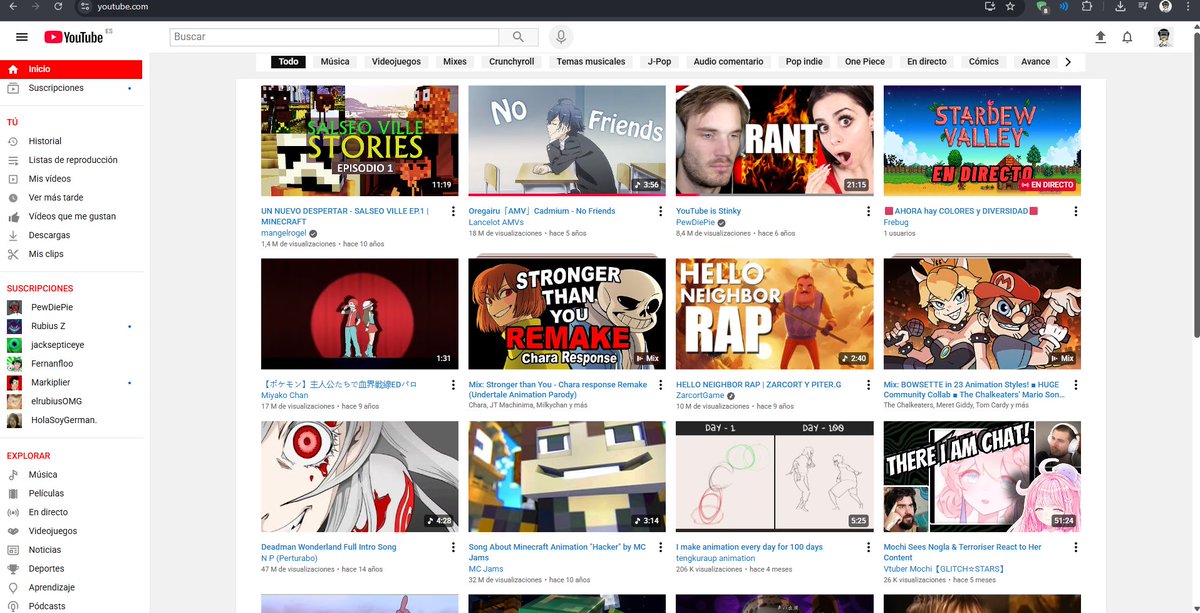Open more options for Stardew Valley stream

[1075, 212]
